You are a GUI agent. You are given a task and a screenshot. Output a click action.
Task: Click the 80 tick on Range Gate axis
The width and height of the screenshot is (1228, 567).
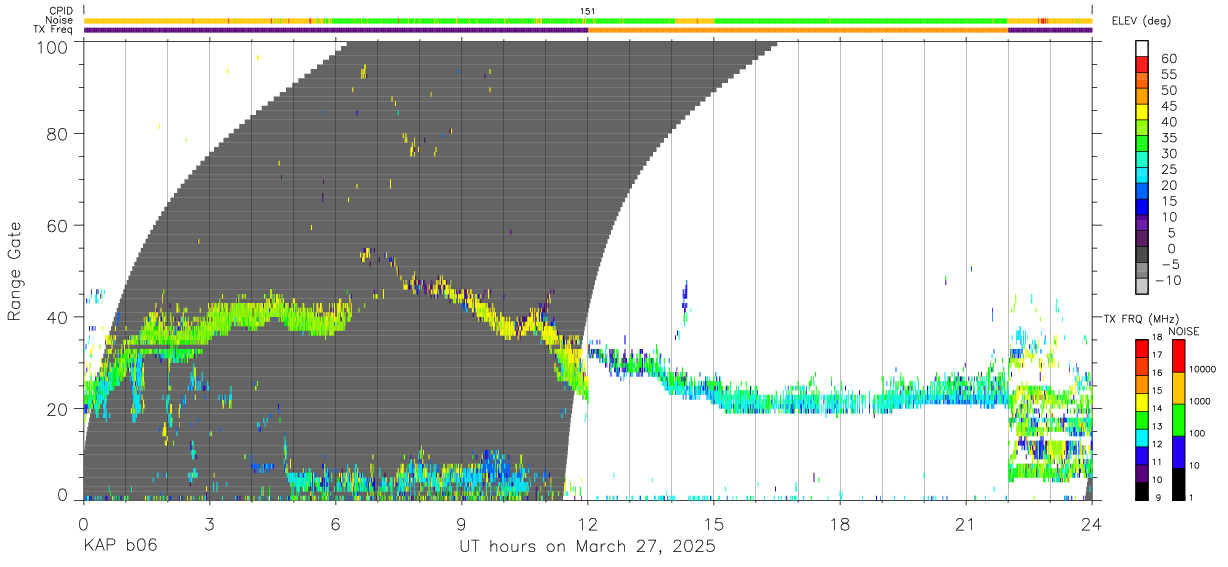tap(59, 134)
